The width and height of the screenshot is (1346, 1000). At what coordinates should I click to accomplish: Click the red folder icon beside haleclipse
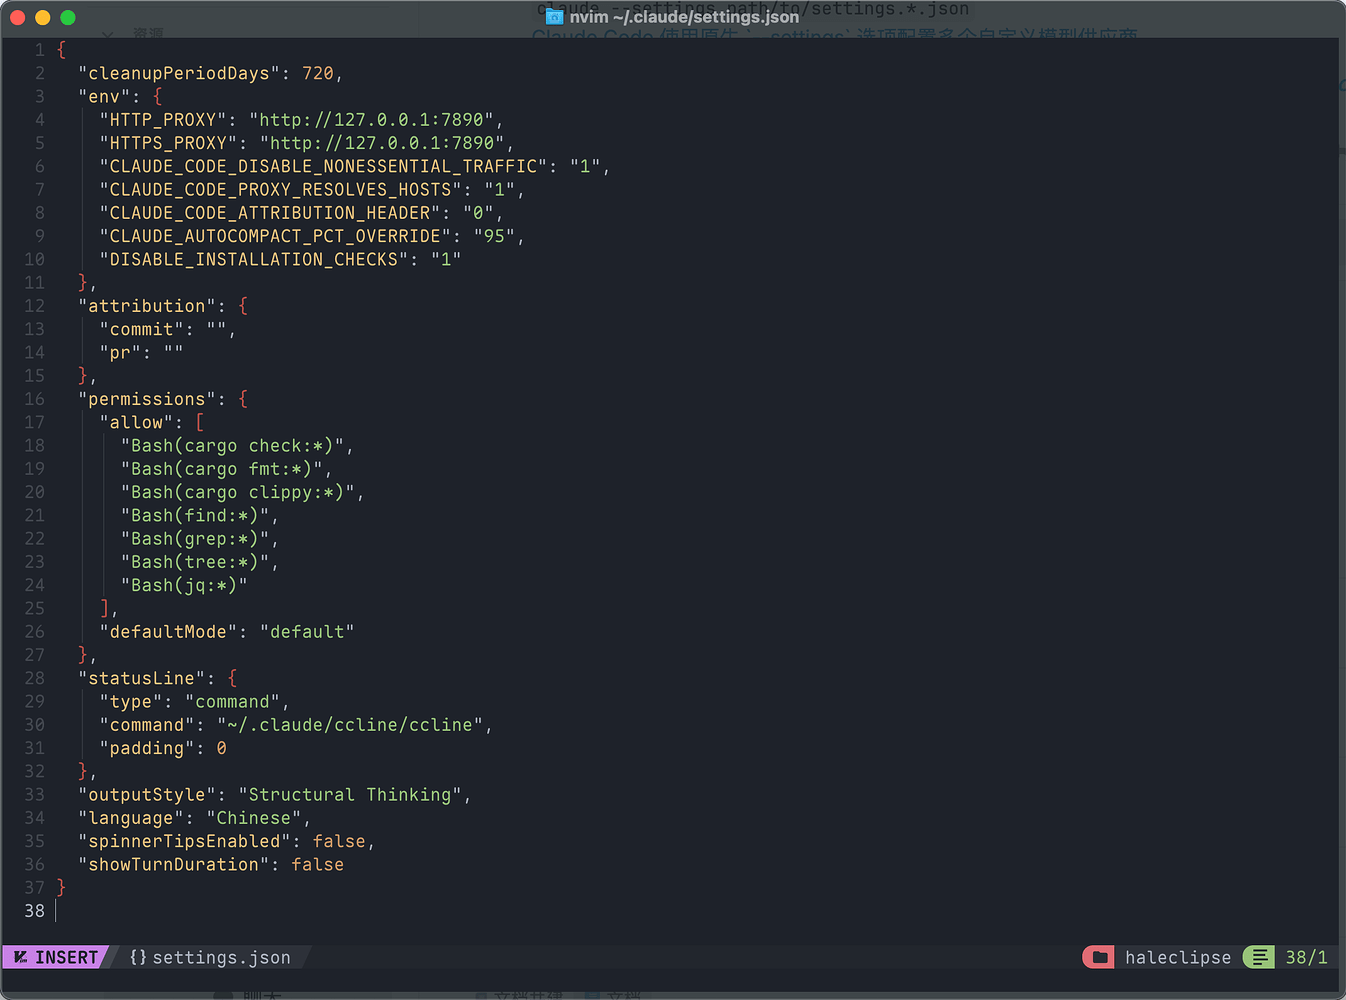coord(1099,957)
